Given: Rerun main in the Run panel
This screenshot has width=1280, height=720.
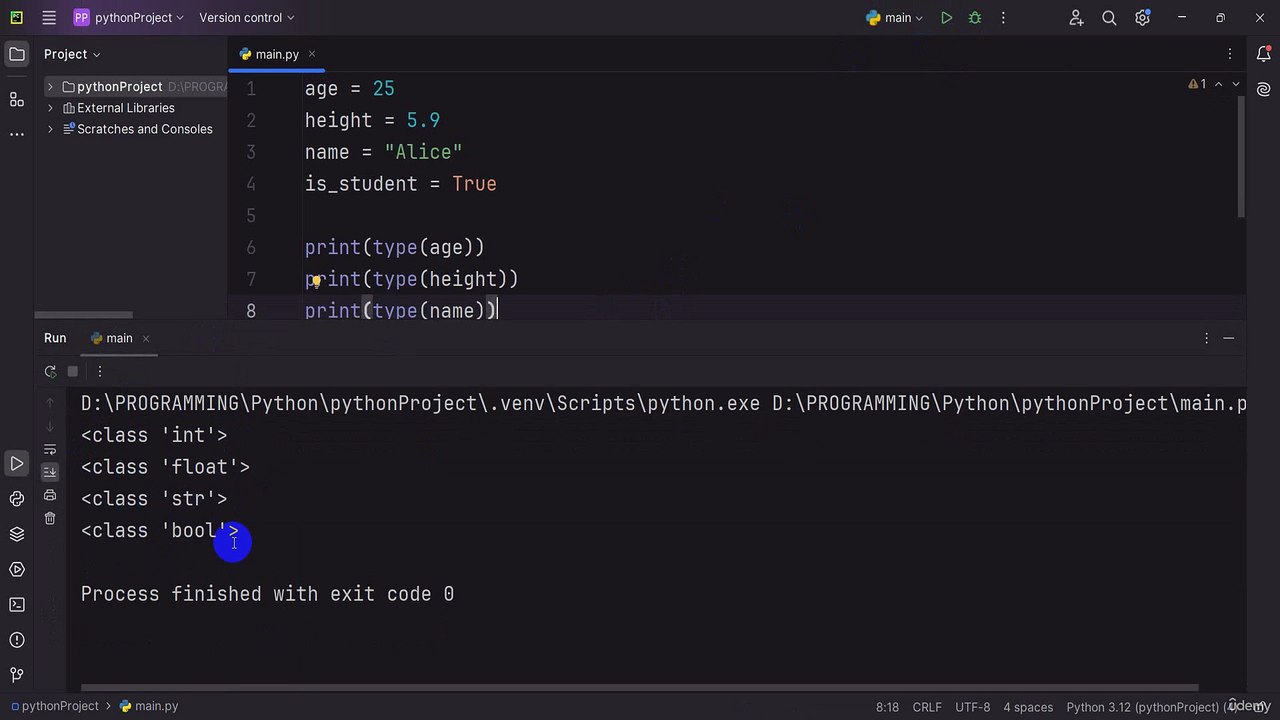Looking at the screenshot, I should 50,371.
